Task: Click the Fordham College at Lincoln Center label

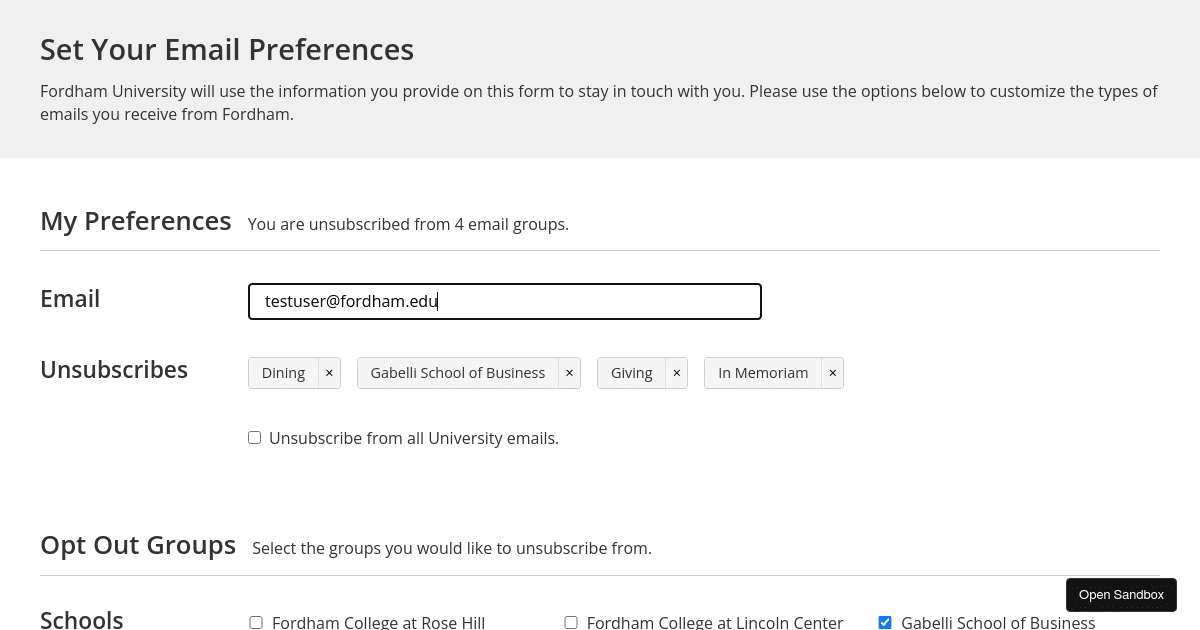Action: tap(715, 622)
